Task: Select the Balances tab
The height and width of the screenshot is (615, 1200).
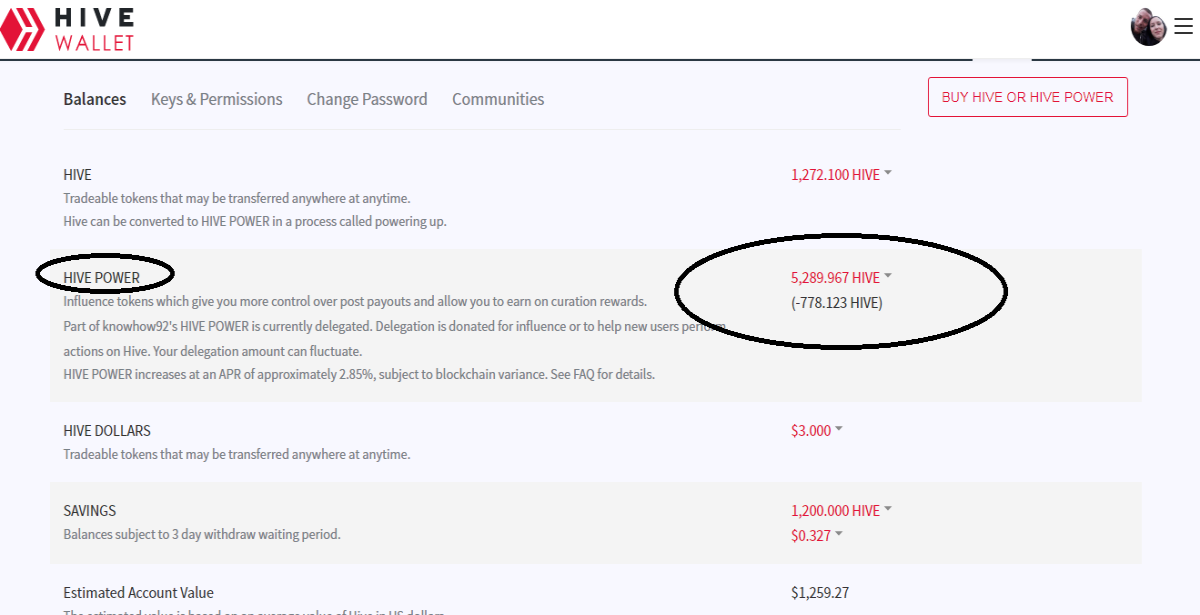Action: point(95,99)
